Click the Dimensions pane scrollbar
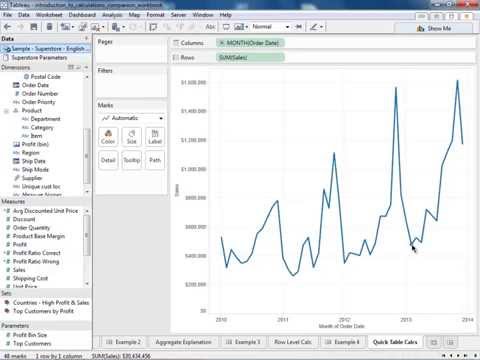Screen dimensions: 480x360 point(87,157)
